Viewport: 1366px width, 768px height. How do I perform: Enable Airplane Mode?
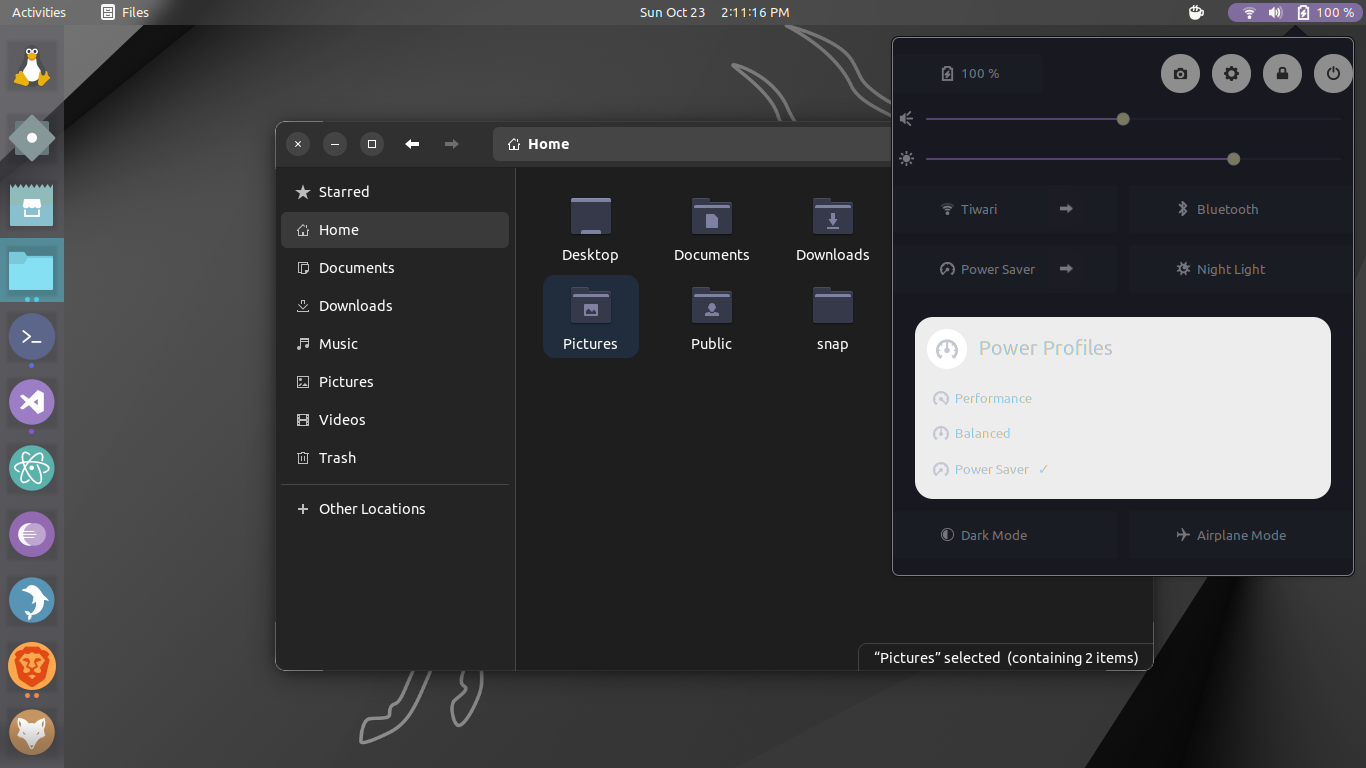1231,535
